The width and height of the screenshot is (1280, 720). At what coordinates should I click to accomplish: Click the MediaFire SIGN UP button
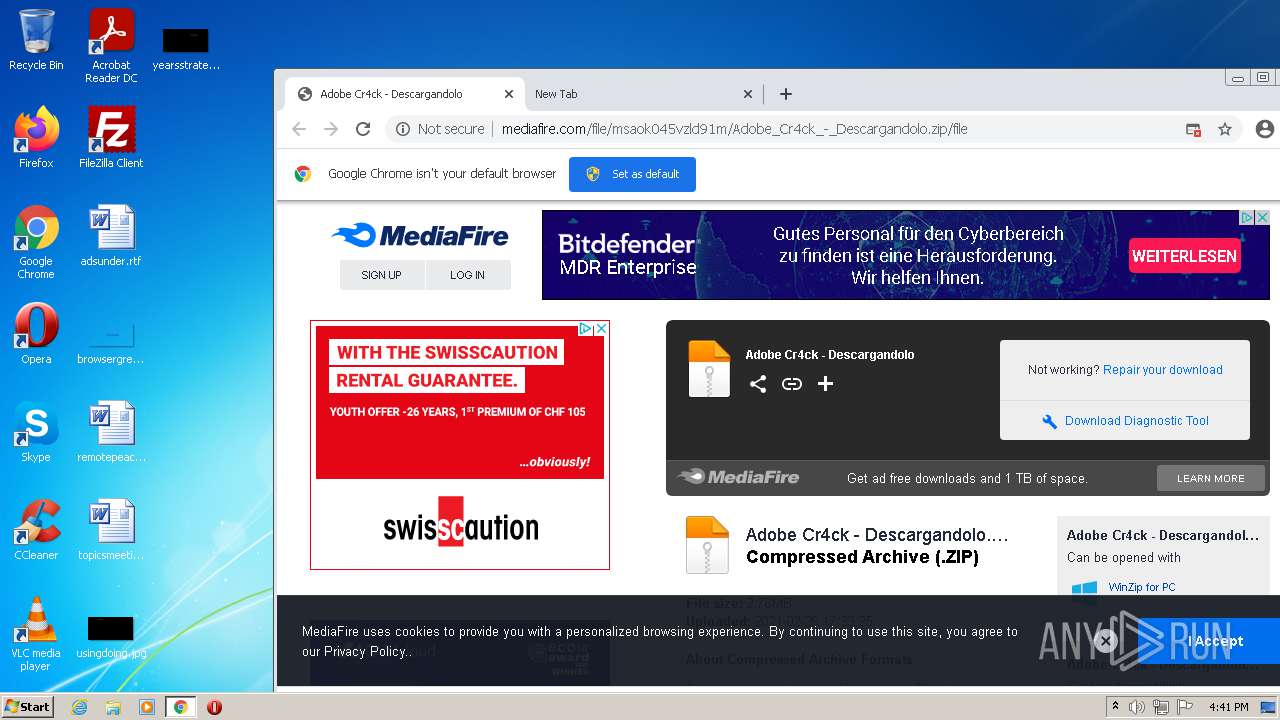pyautogui.click(x=382, y=275)
